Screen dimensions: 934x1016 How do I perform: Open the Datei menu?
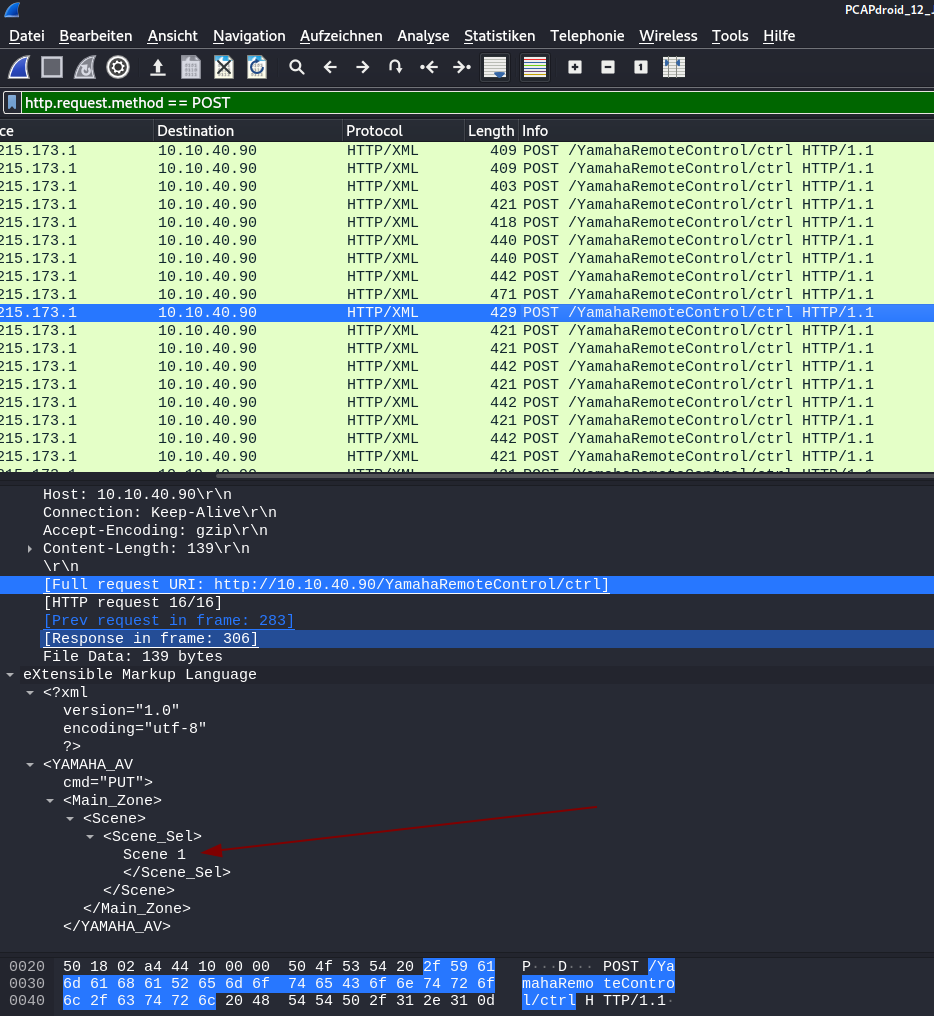[x=27, y=36]
